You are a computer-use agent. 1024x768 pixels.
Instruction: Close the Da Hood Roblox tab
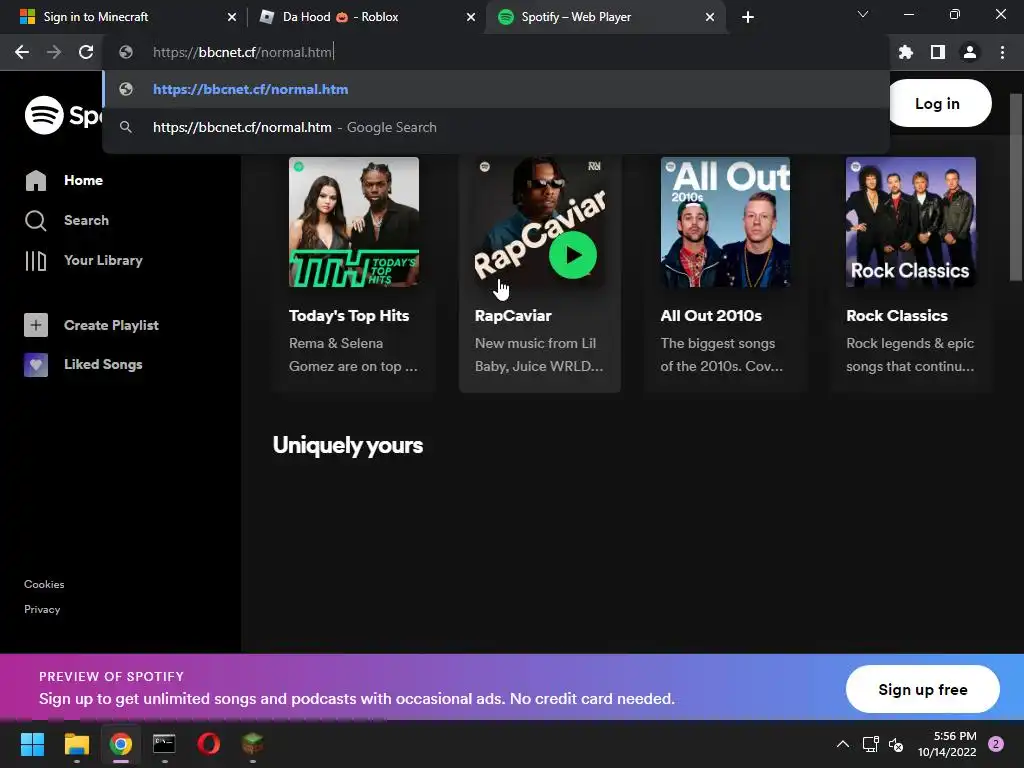point(471,17)
